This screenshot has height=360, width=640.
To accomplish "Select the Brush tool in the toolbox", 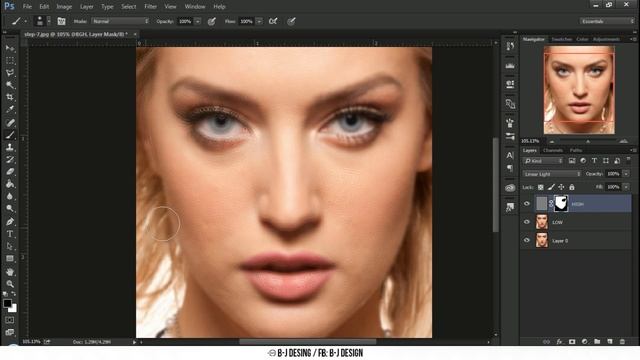I will point(10,135).
